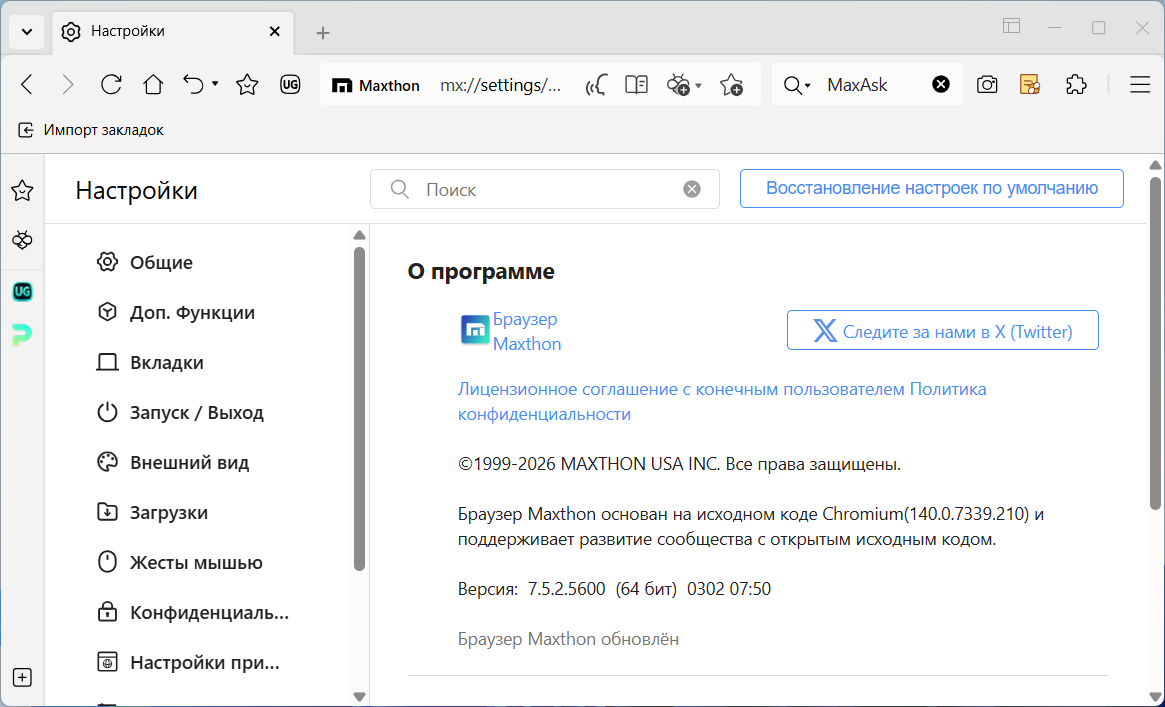Open Лицензионное соглашение с конечным пользователем link
Viewport: 1165px width, 707px height.
point(681,389)
